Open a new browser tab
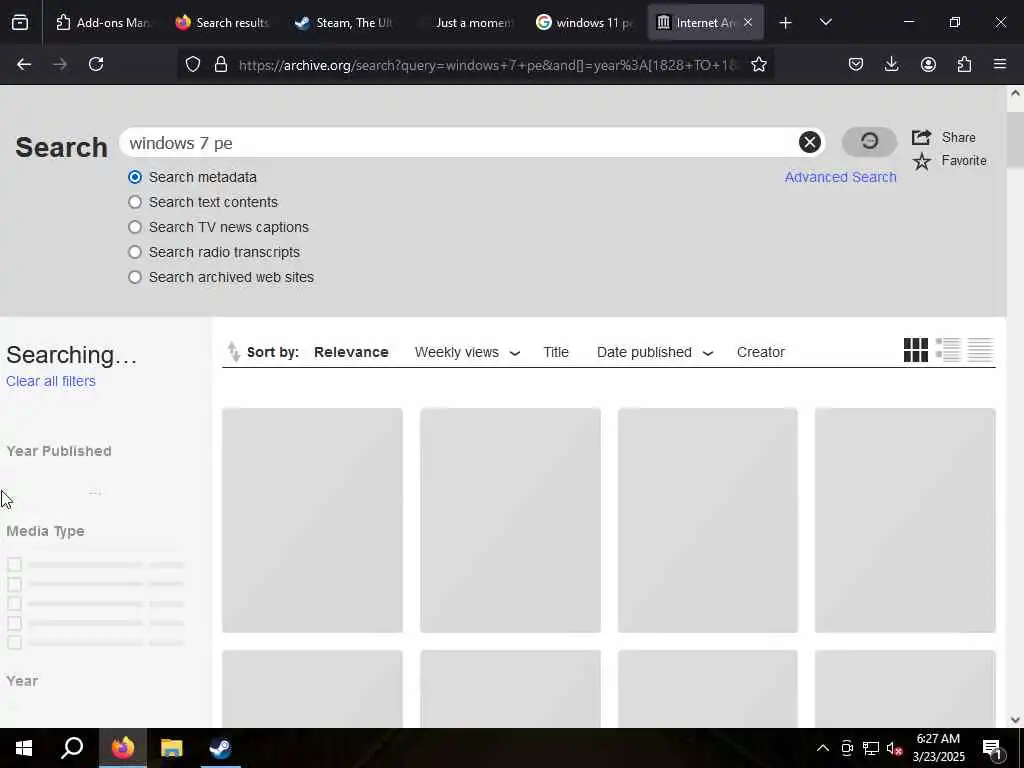The width and height of the screenshot is (1024, 768). [786, 23]
